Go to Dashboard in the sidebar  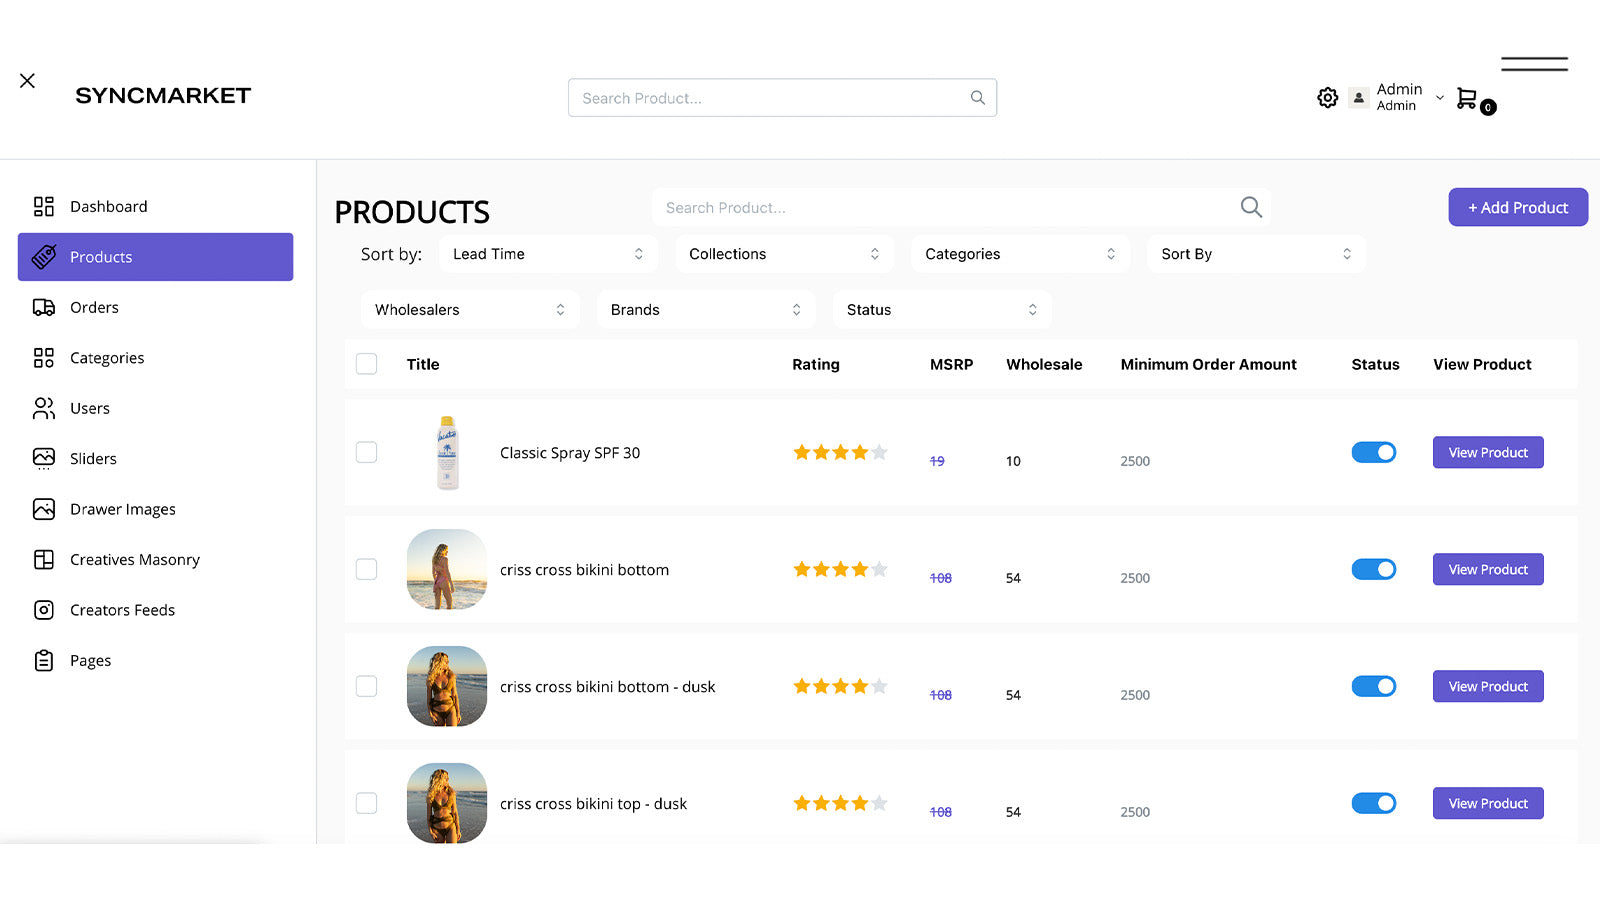click(x=155, y=207)
